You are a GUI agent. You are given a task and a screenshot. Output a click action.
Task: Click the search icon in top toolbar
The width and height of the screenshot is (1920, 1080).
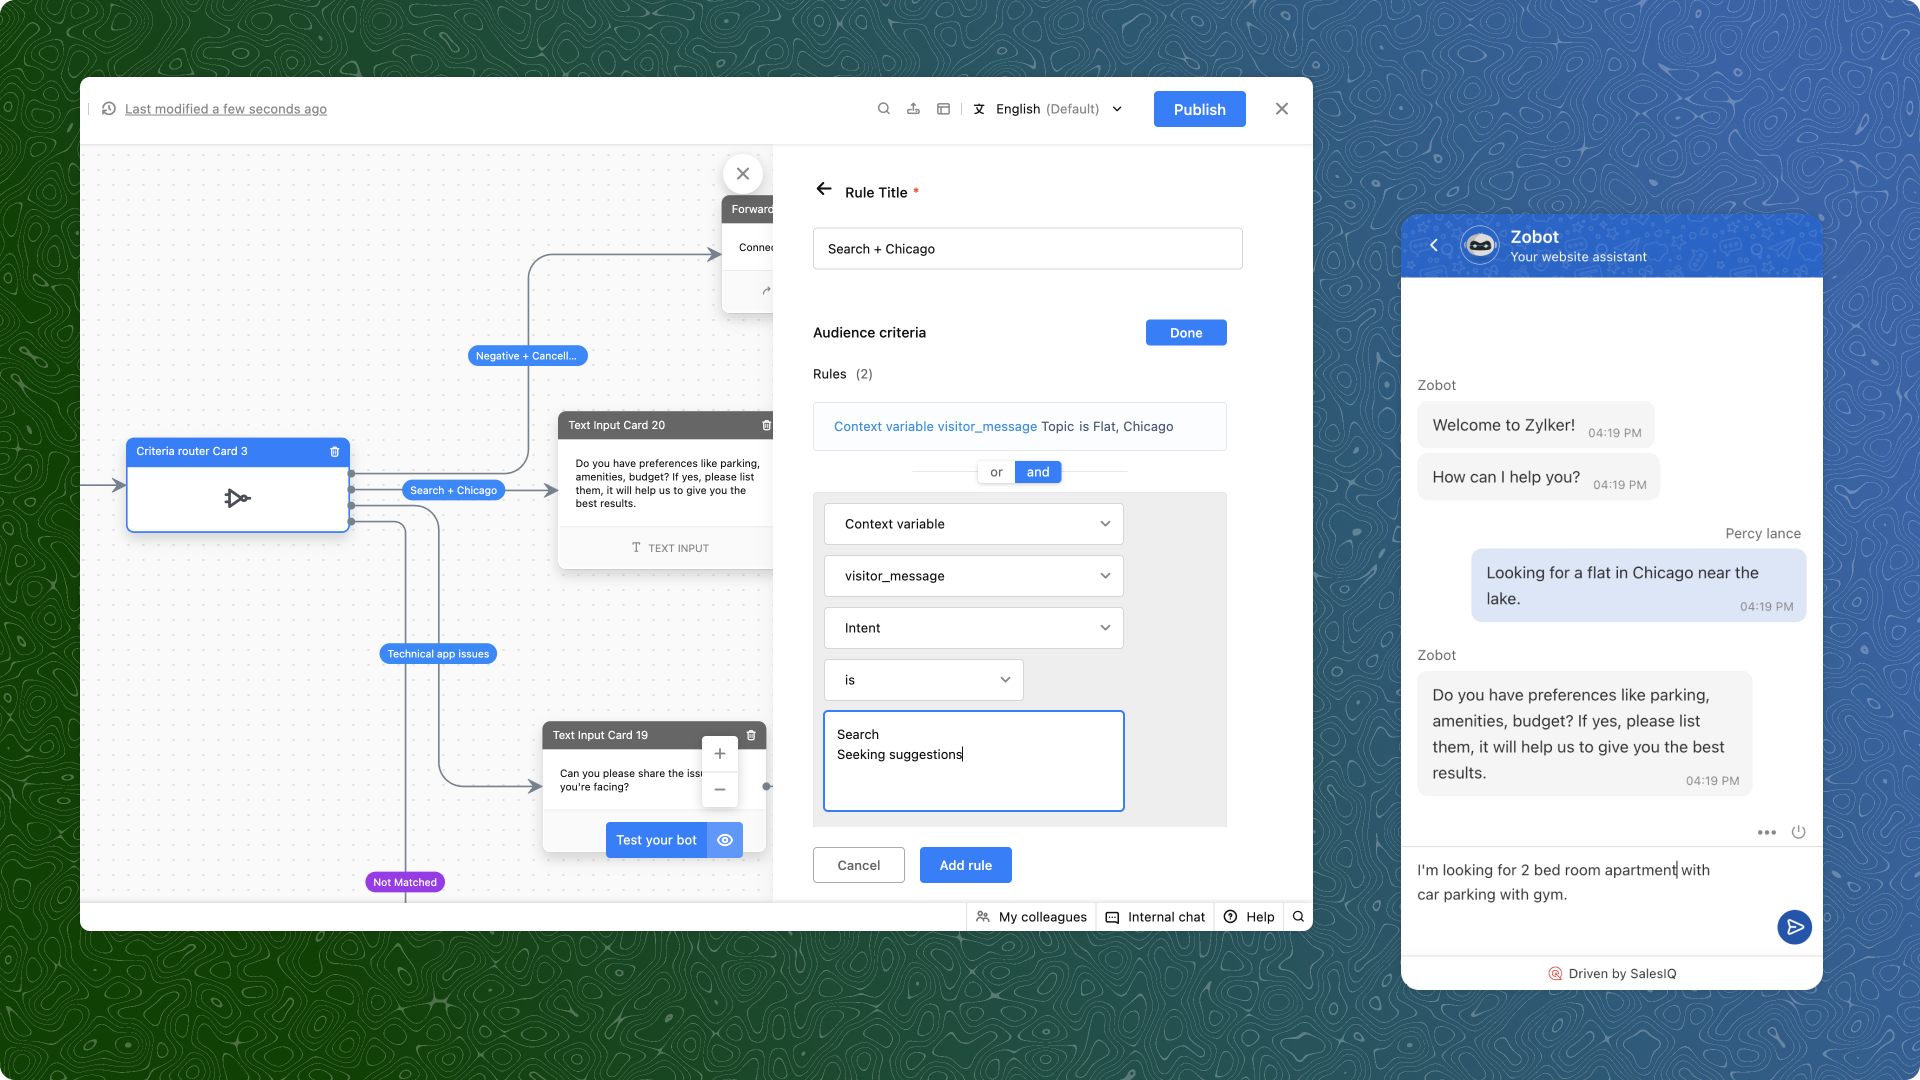(x=884, y=109)
